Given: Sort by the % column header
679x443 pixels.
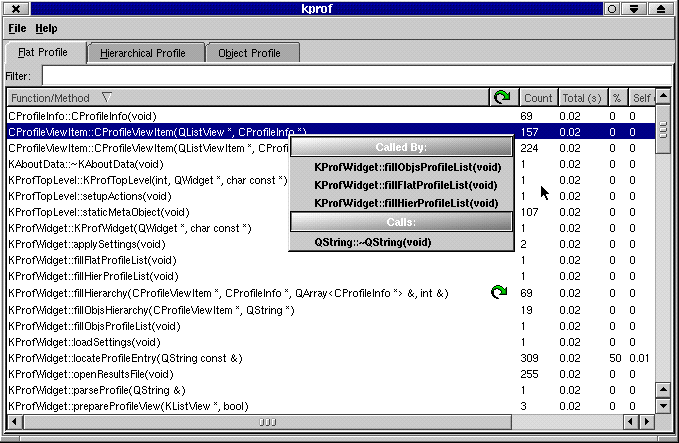Looking at the screenshot, I should point(618,98).
